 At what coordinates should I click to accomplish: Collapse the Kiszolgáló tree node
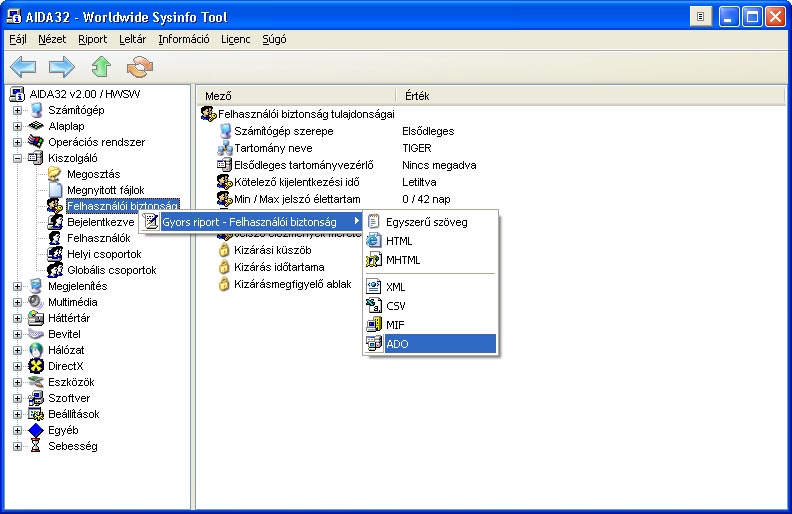pos(17,158)
